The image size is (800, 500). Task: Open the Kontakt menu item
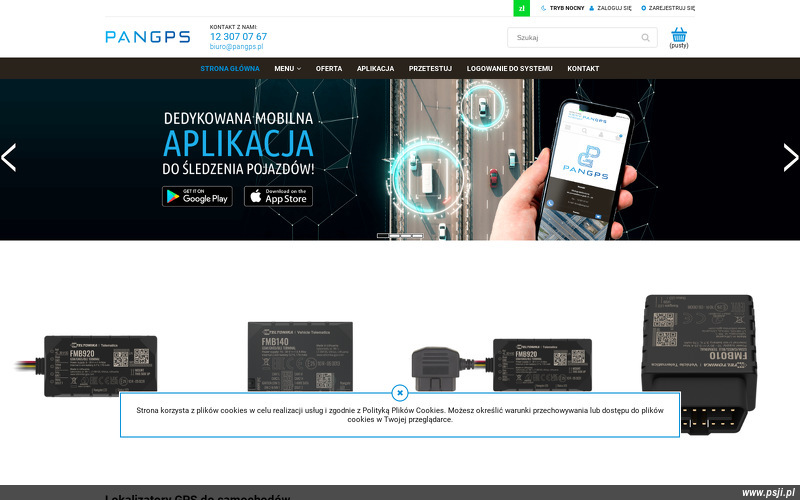(x=583, y=68)
